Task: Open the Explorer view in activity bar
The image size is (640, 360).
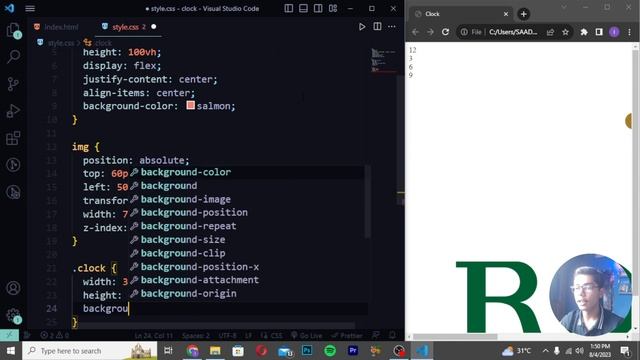Action: coord(13,30)
